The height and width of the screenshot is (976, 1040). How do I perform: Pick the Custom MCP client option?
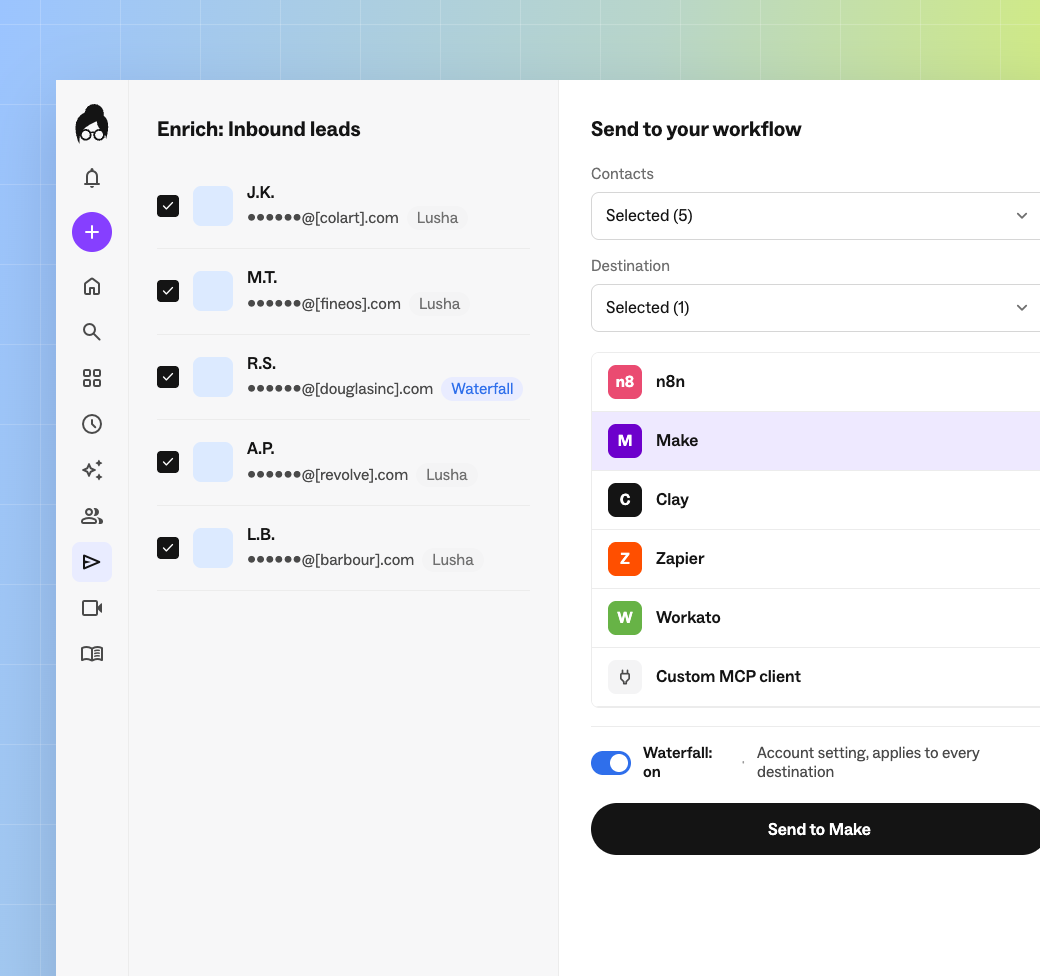815,676
